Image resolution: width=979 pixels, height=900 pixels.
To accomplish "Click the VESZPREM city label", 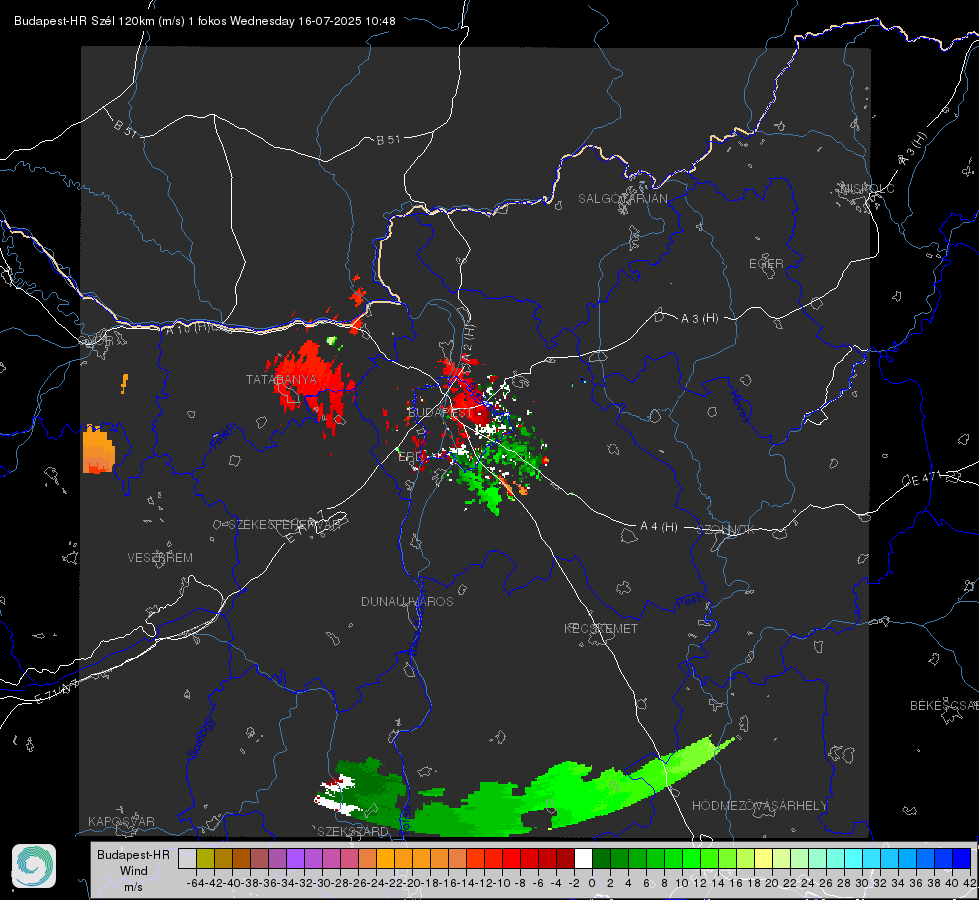I will click(x=160, y=557).
